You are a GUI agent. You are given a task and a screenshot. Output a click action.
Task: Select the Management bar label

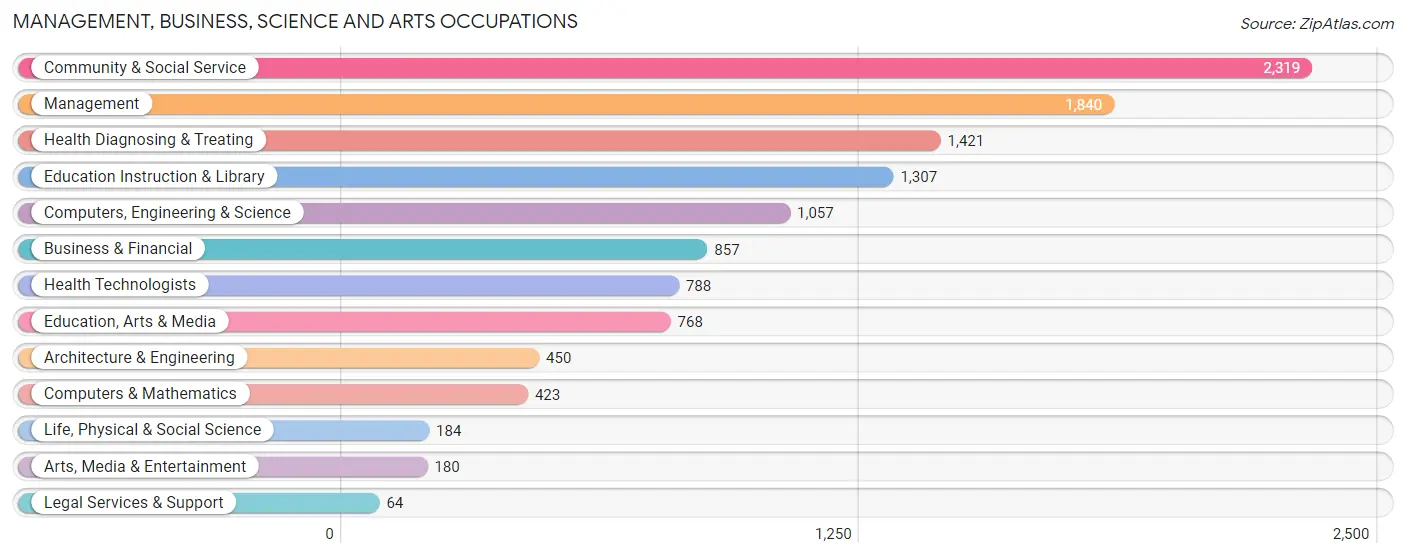(92, 104)
